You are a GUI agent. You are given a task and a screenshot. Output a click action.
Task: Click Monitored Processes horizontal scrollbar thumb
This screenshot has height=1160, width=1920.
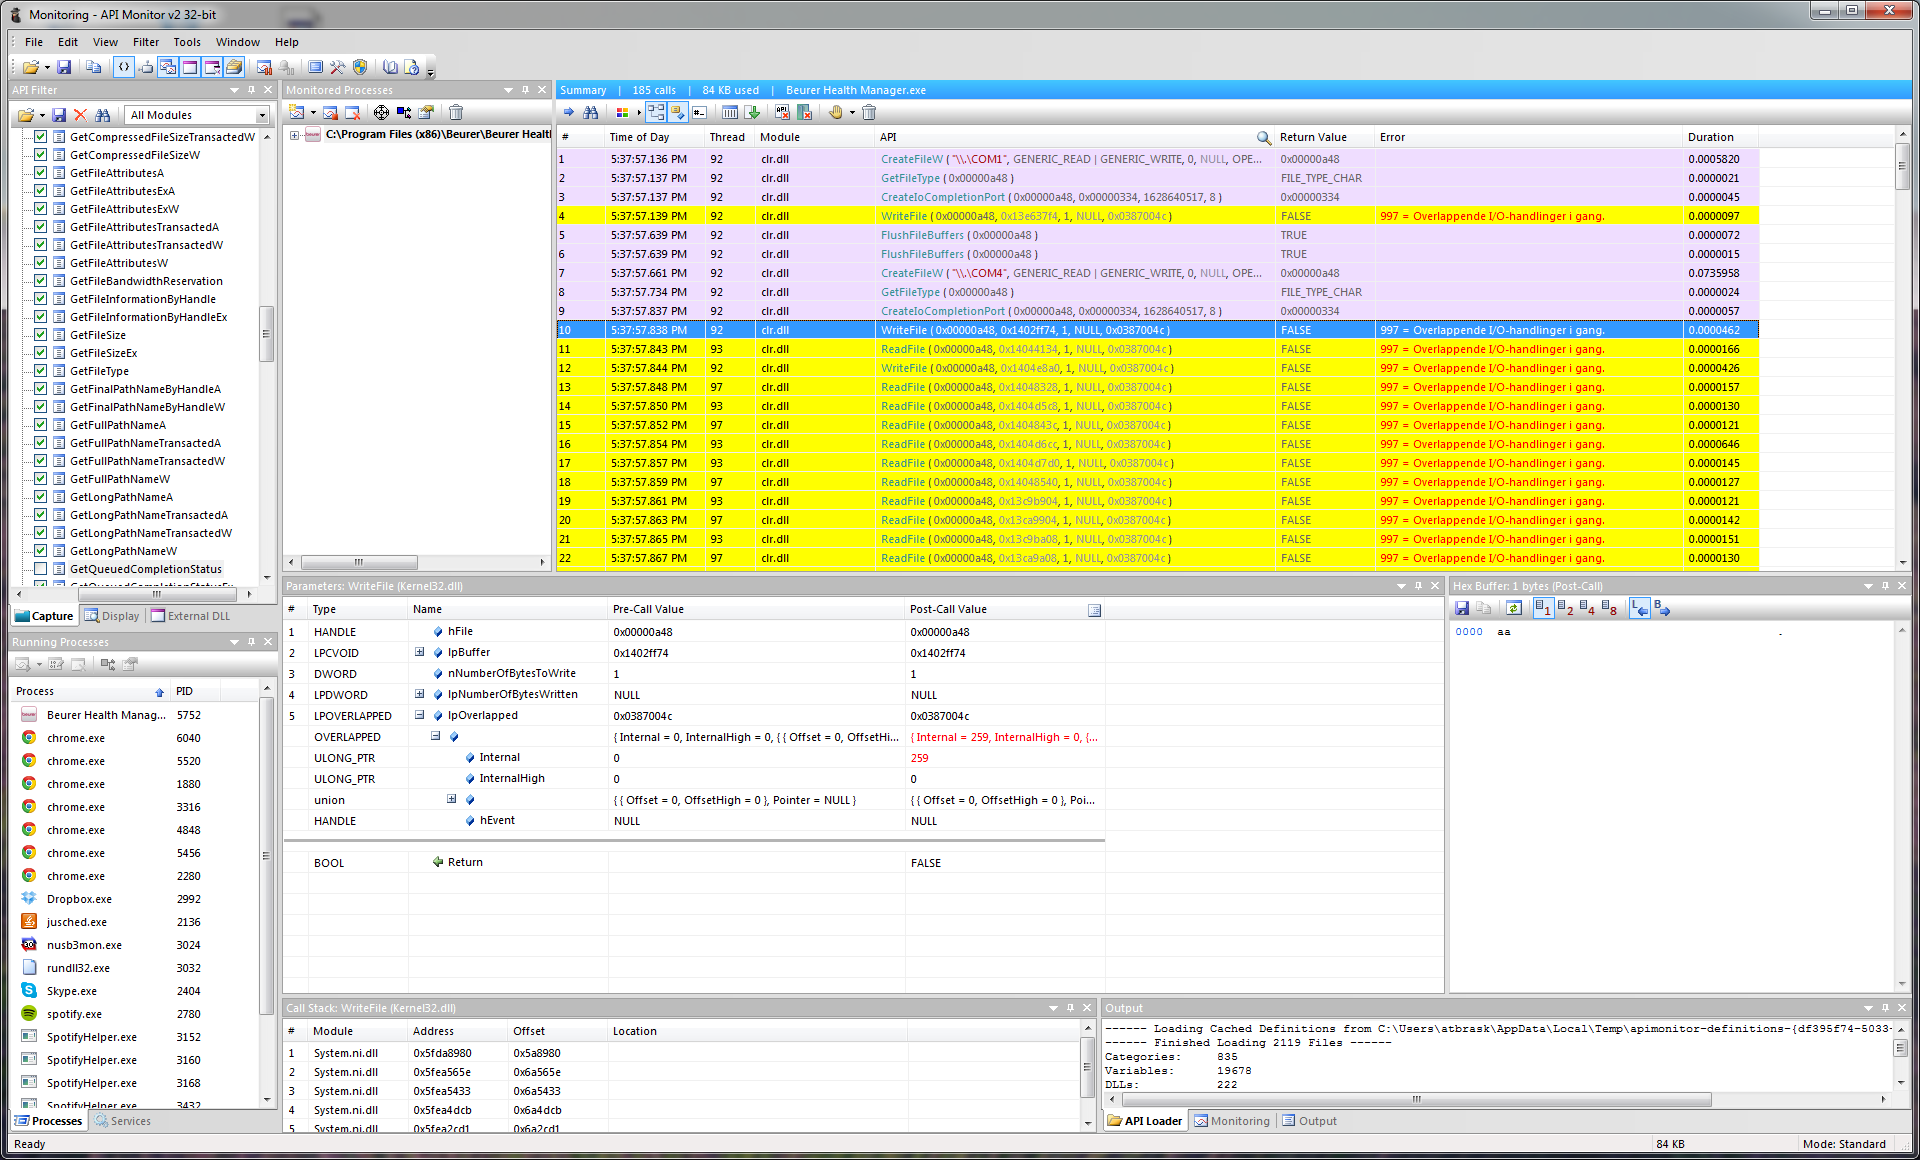click(x=358, y=562)
